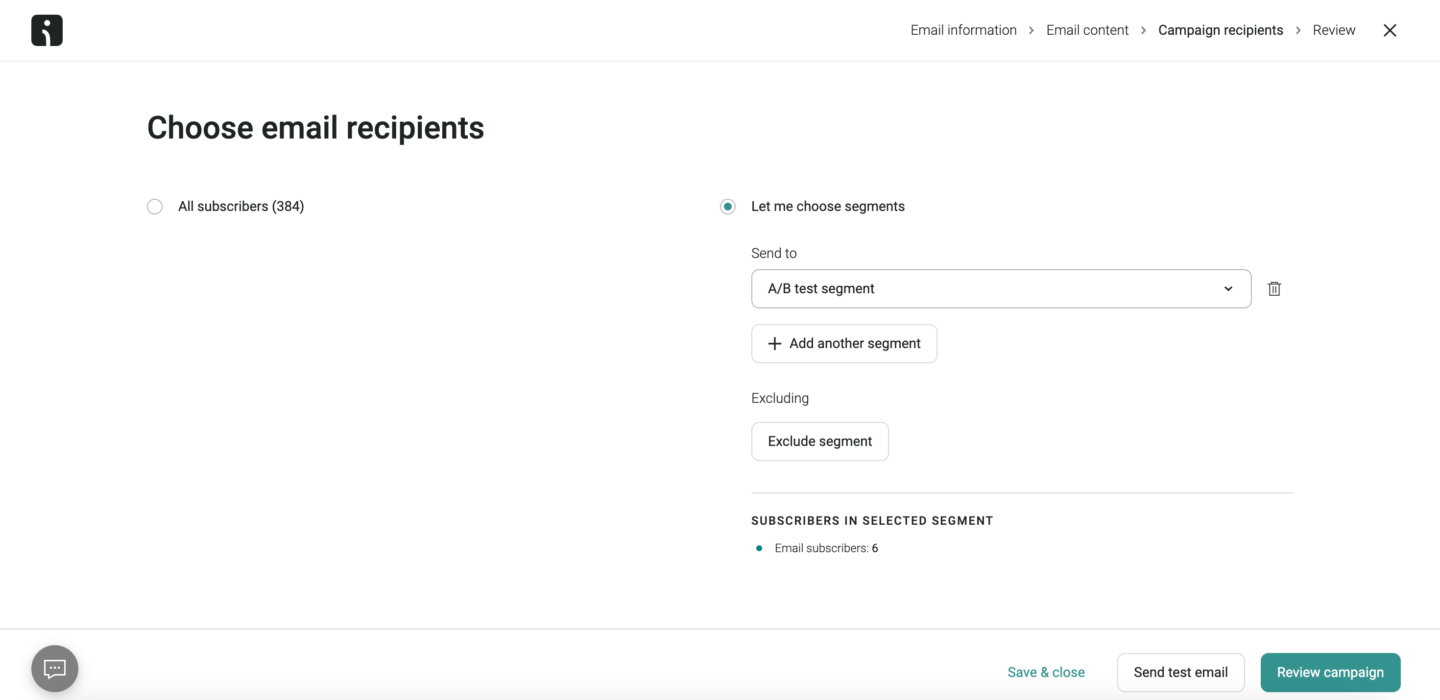Click Add another segment
Image resolution: width=1440 pixels, height=700 pixels.
coord(844,343)
